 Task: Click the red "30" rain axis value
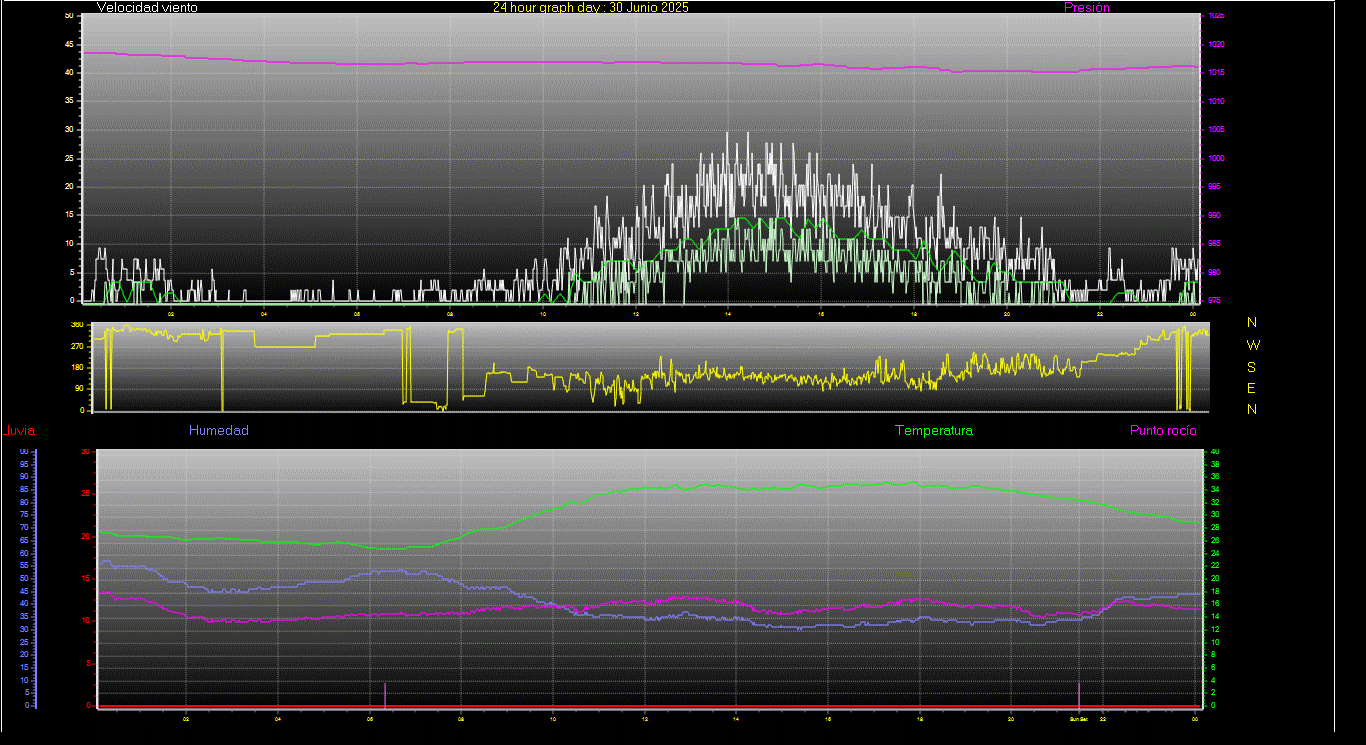(x=85, y=452)
